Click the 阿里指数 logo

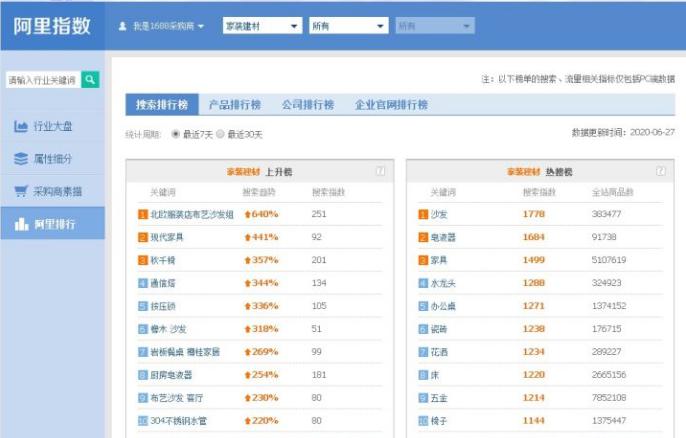click(52, 26)
